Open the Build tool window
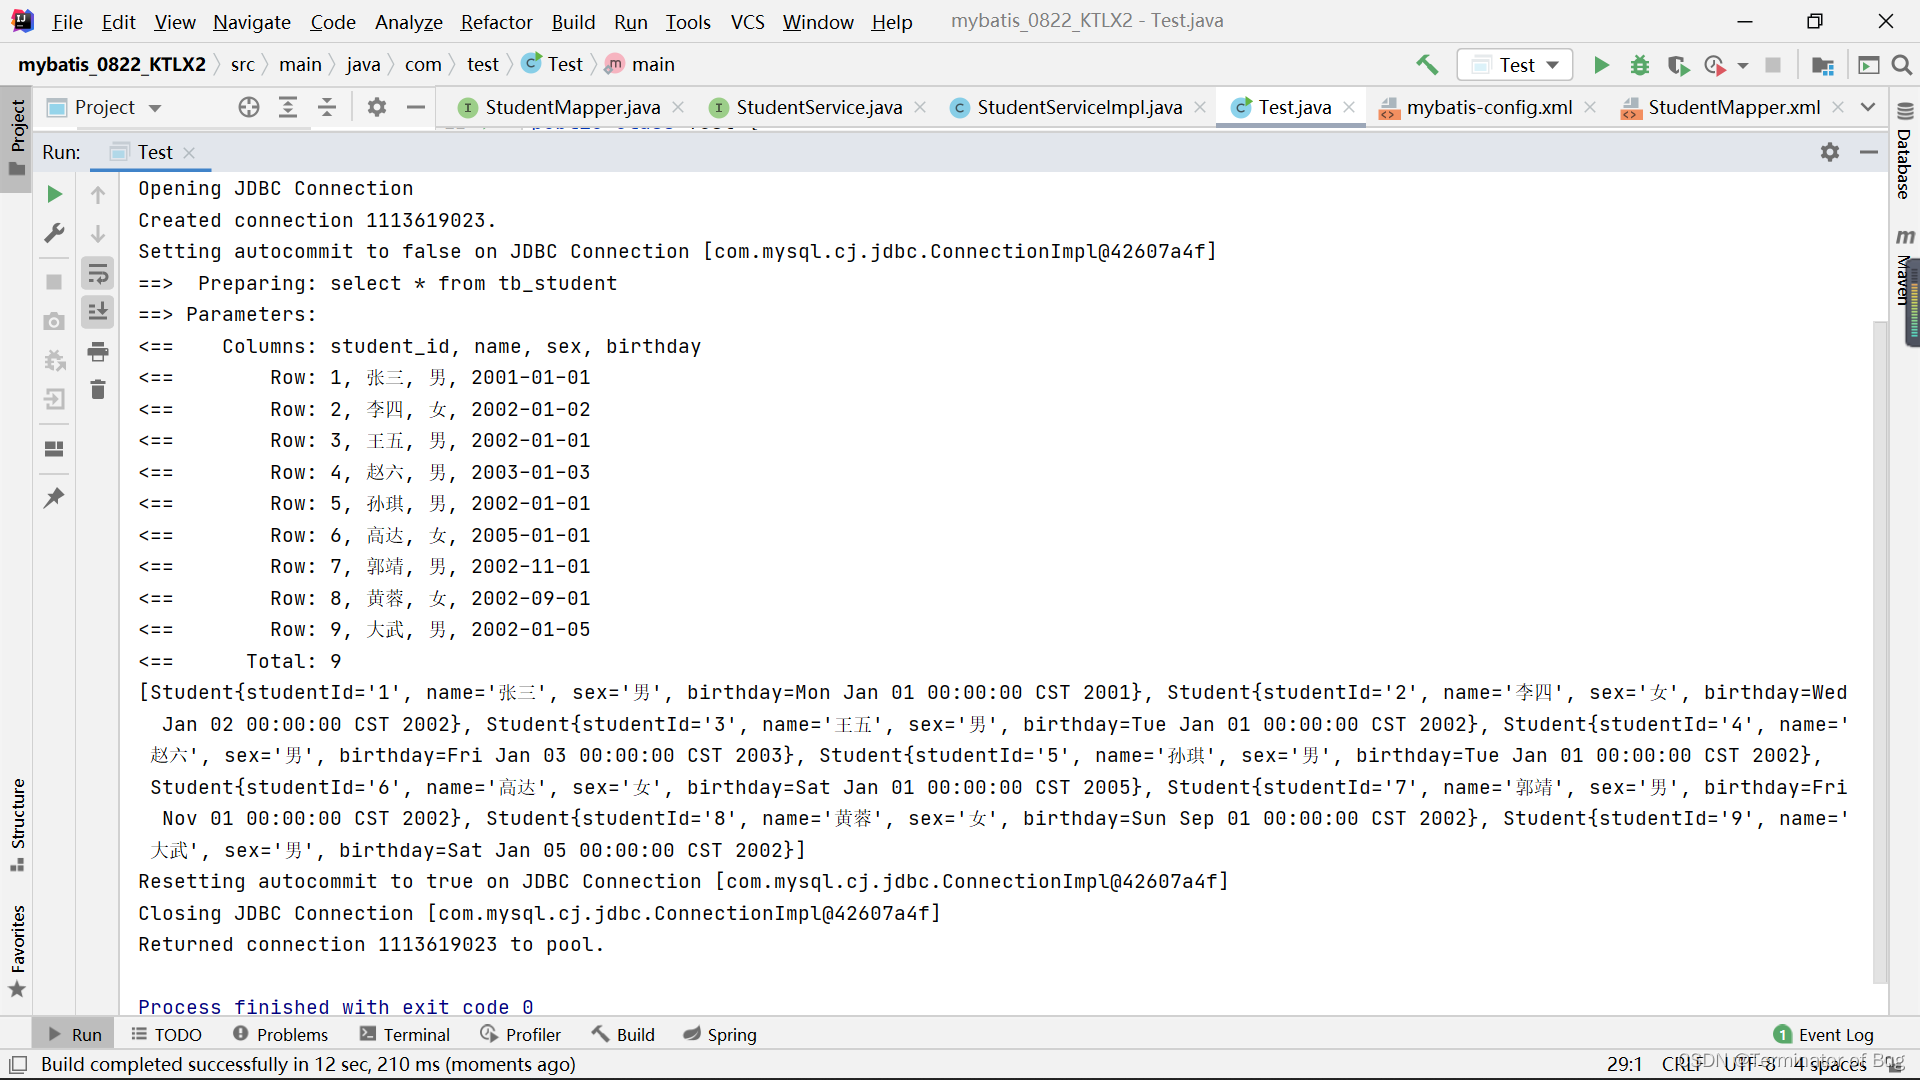 pos(623,1035)
